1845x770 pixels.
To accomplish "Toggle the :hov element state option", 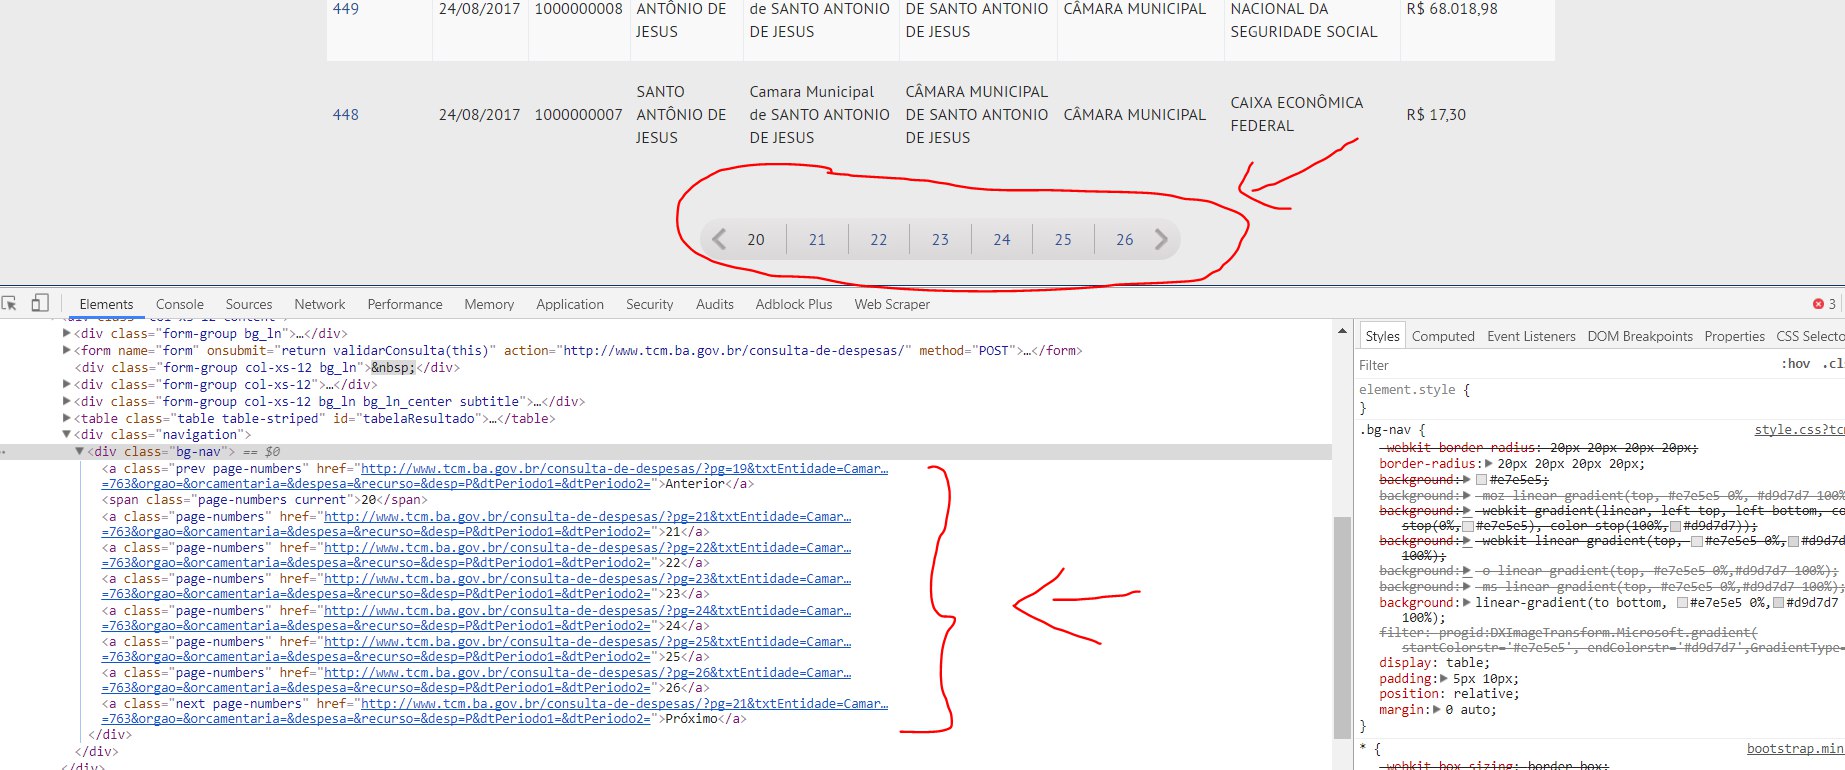I will (1796, 364).
